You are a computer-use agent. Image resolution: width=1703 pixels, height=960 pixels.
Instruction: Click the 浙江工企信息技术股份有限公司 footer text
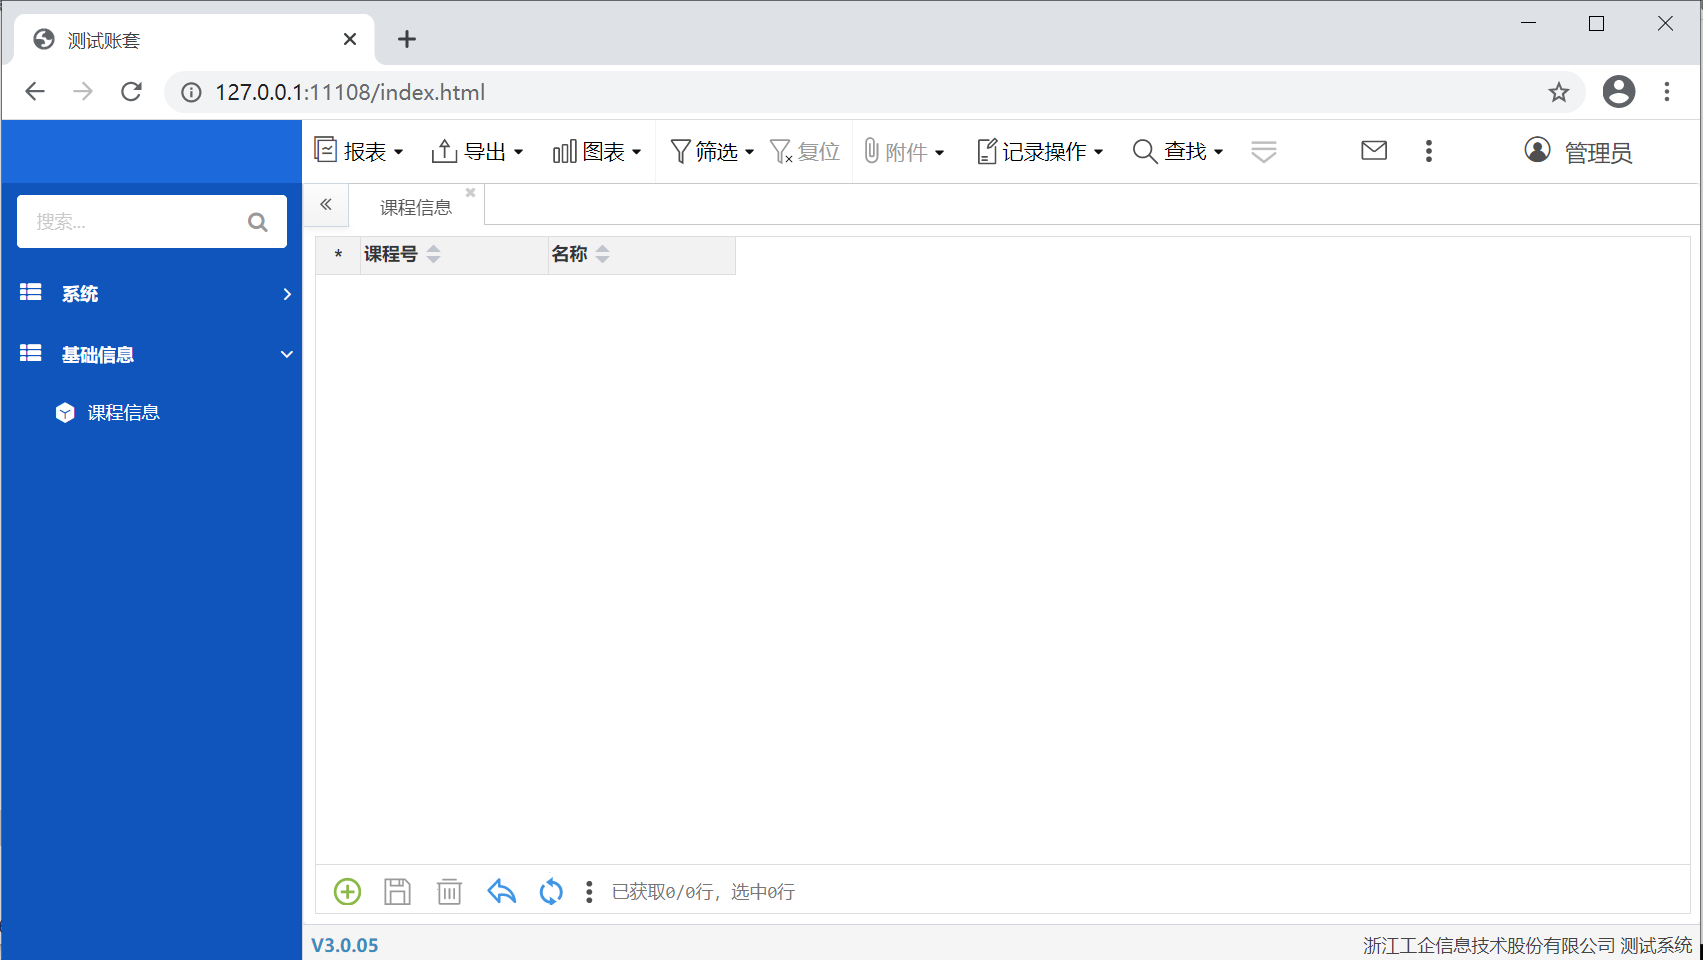pyautogui.click(x=1489, y=945)
